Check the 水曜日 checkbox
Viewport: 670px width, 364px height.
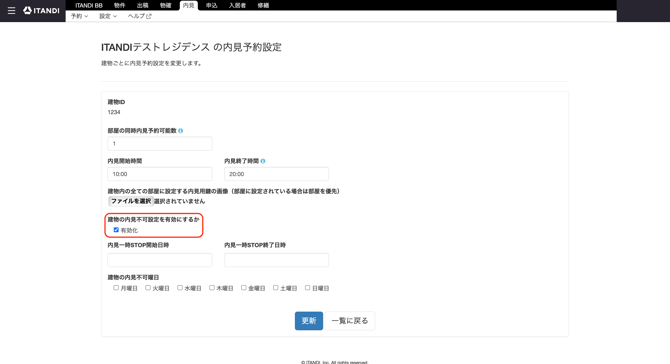coord(180,288)
